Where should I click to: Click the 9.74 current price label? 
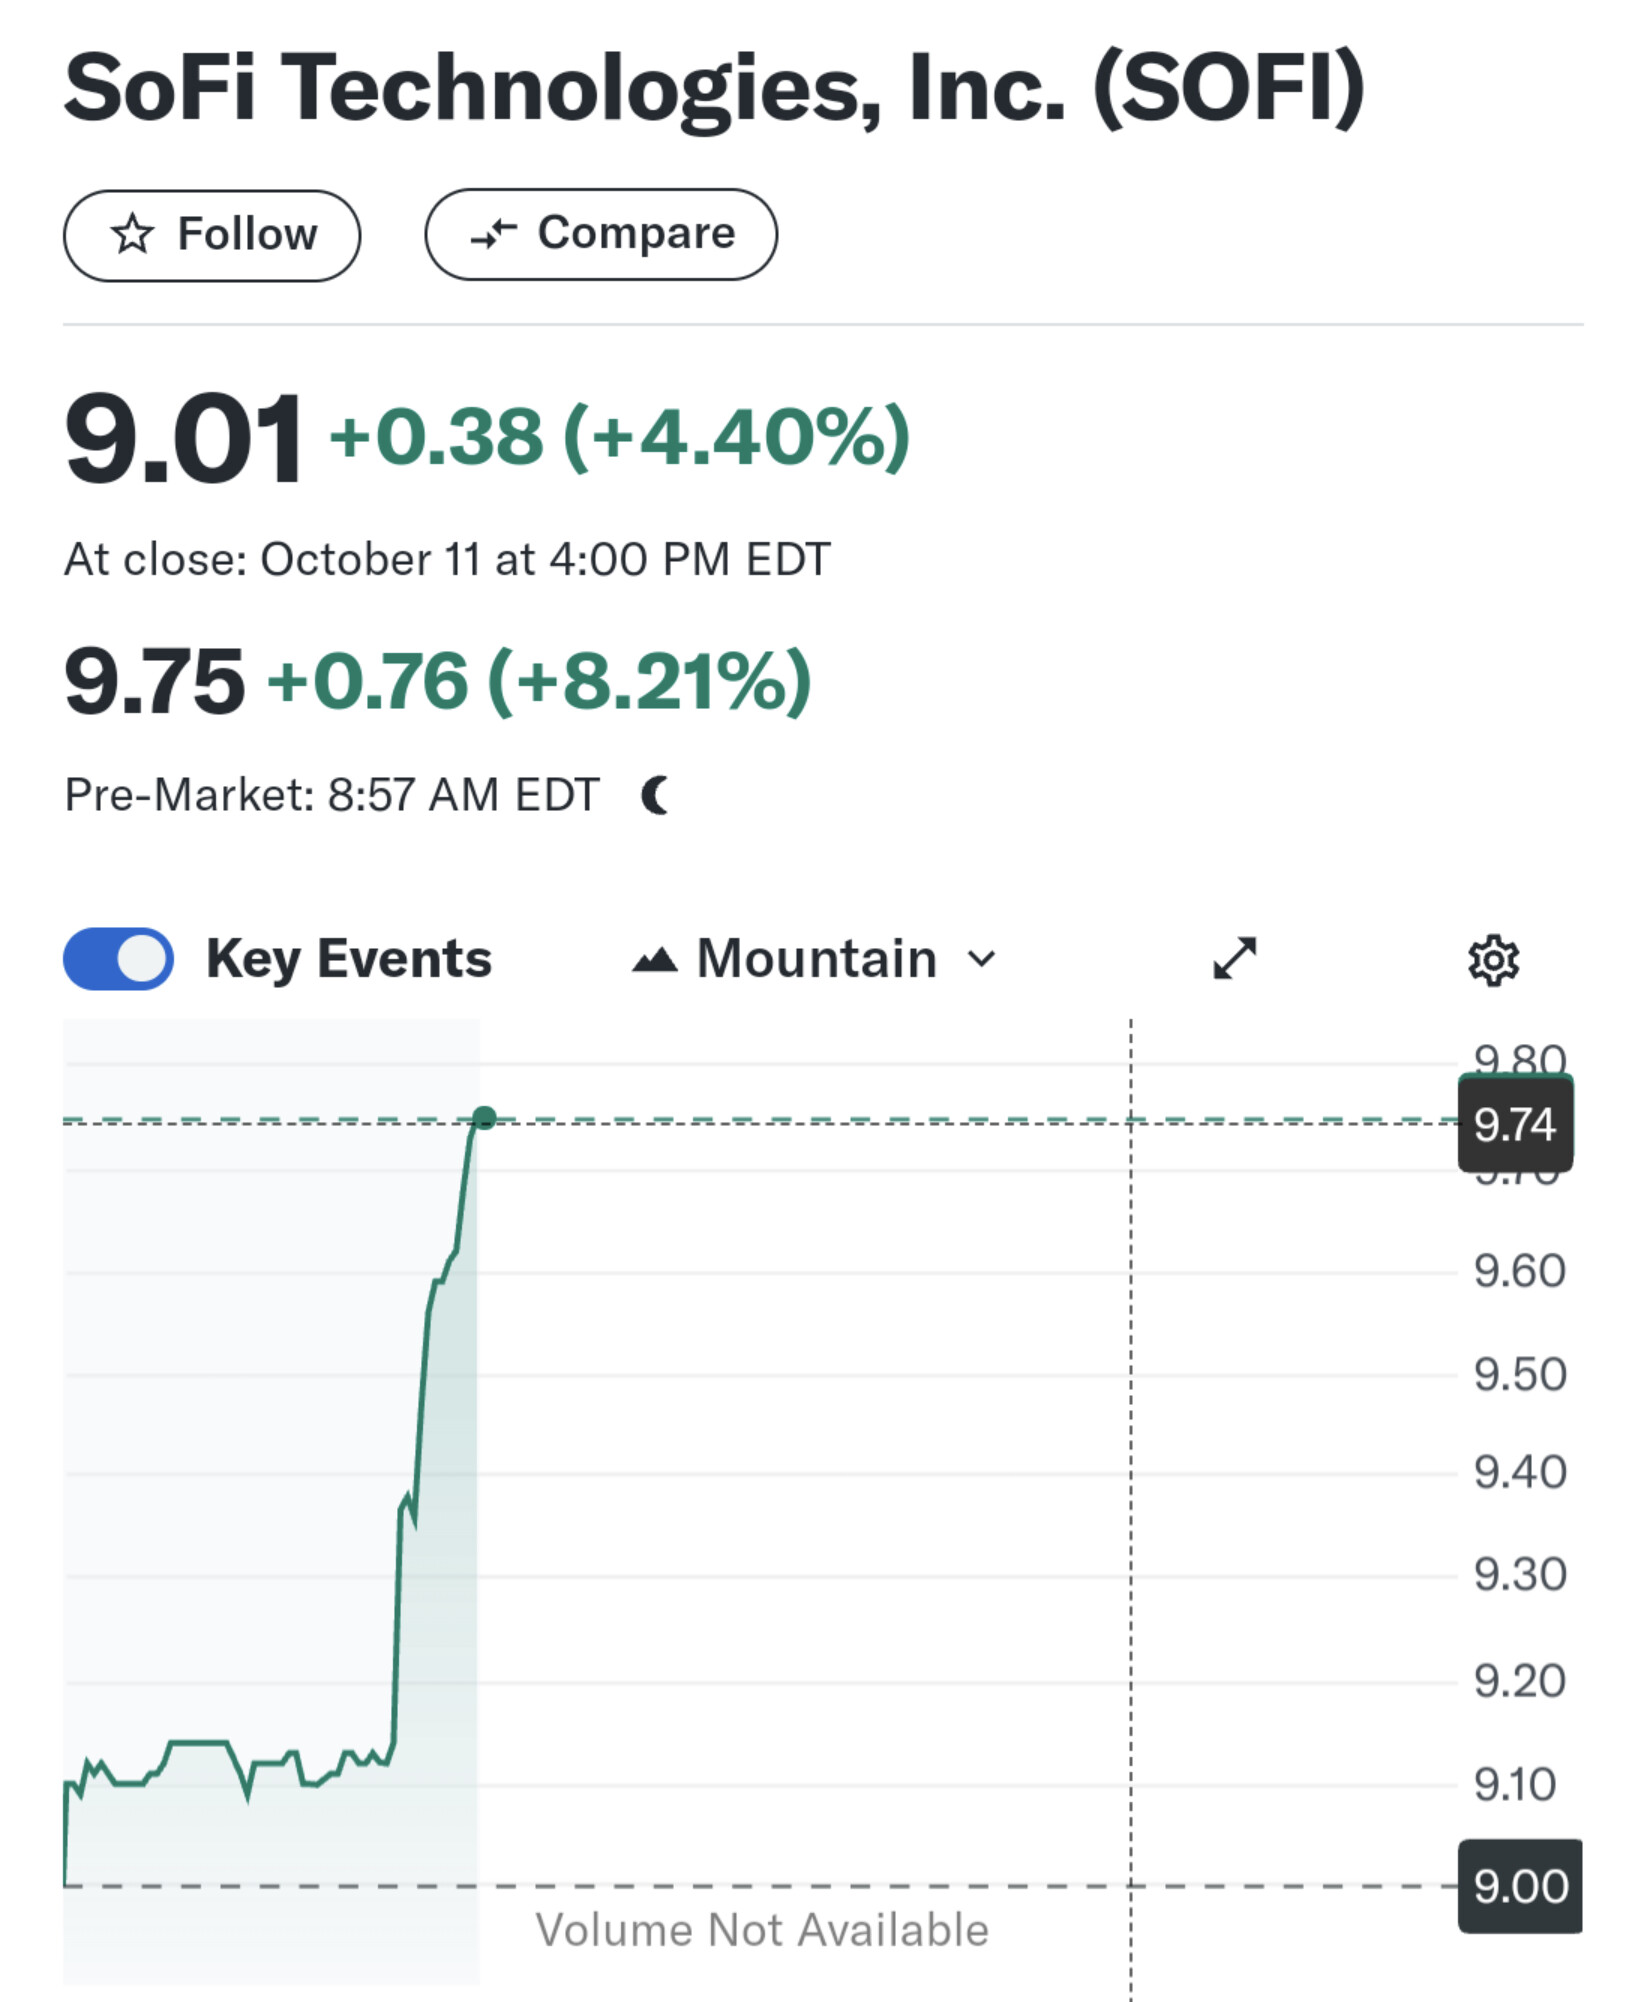[1516, 1124]
